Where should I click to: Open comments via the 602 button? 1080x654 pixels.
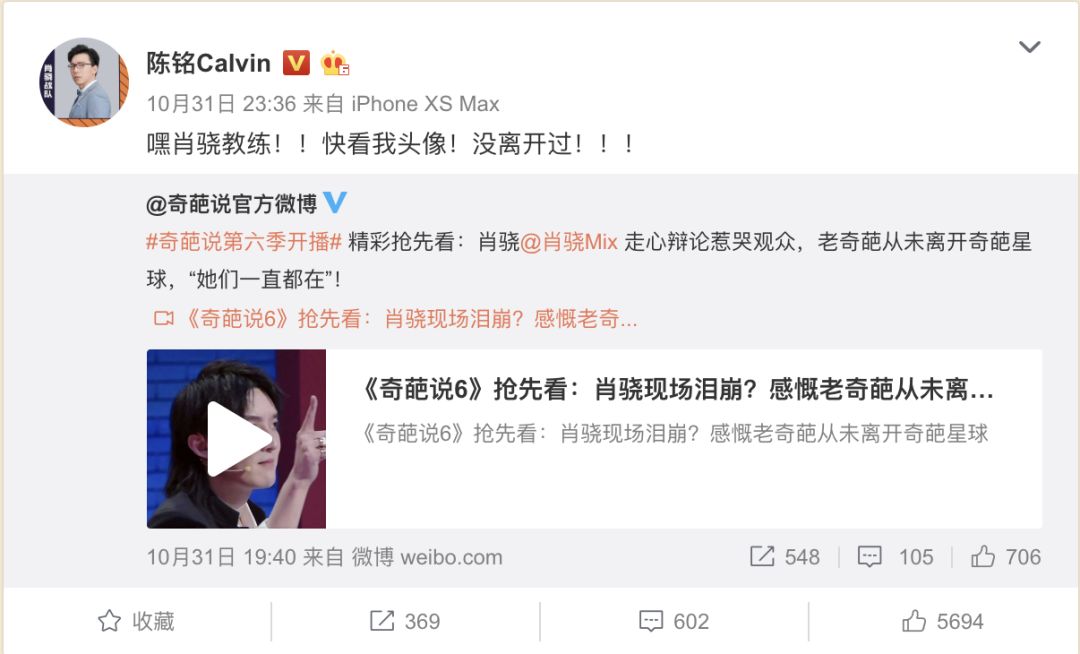(674, 621)
